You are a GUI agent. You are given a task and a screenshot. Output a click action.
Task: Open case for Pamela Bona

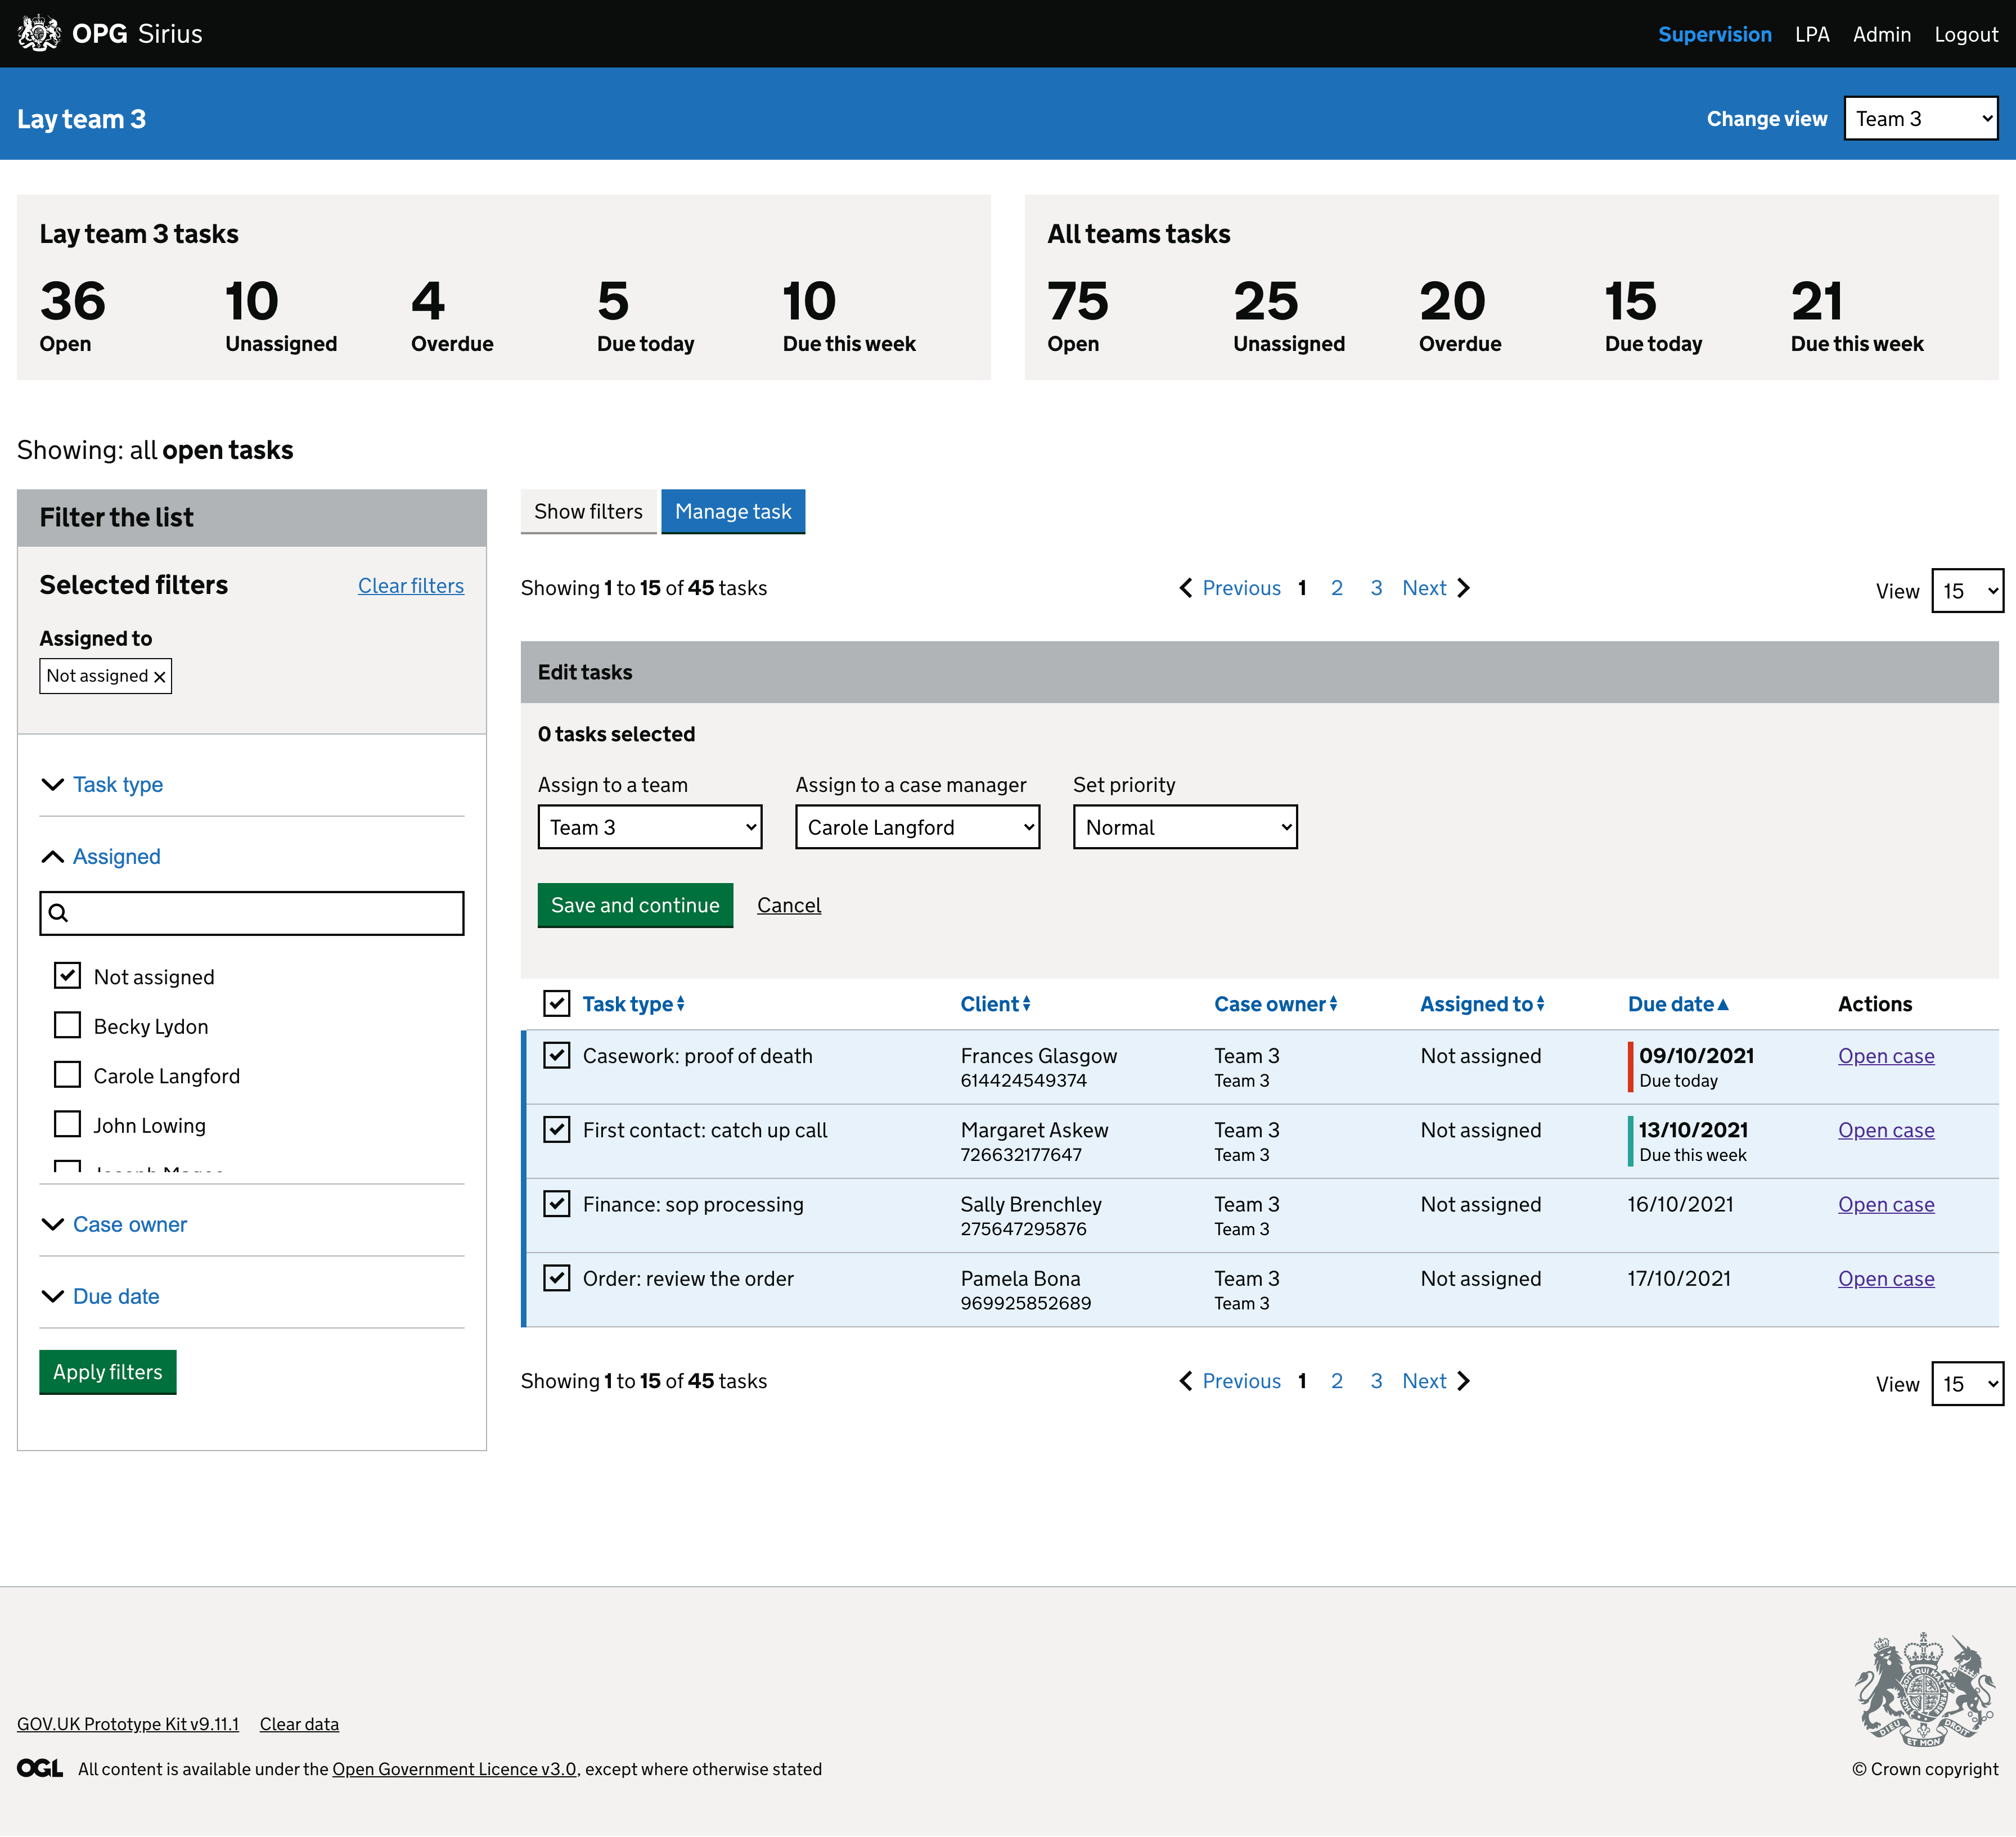pos(1885,1278)
